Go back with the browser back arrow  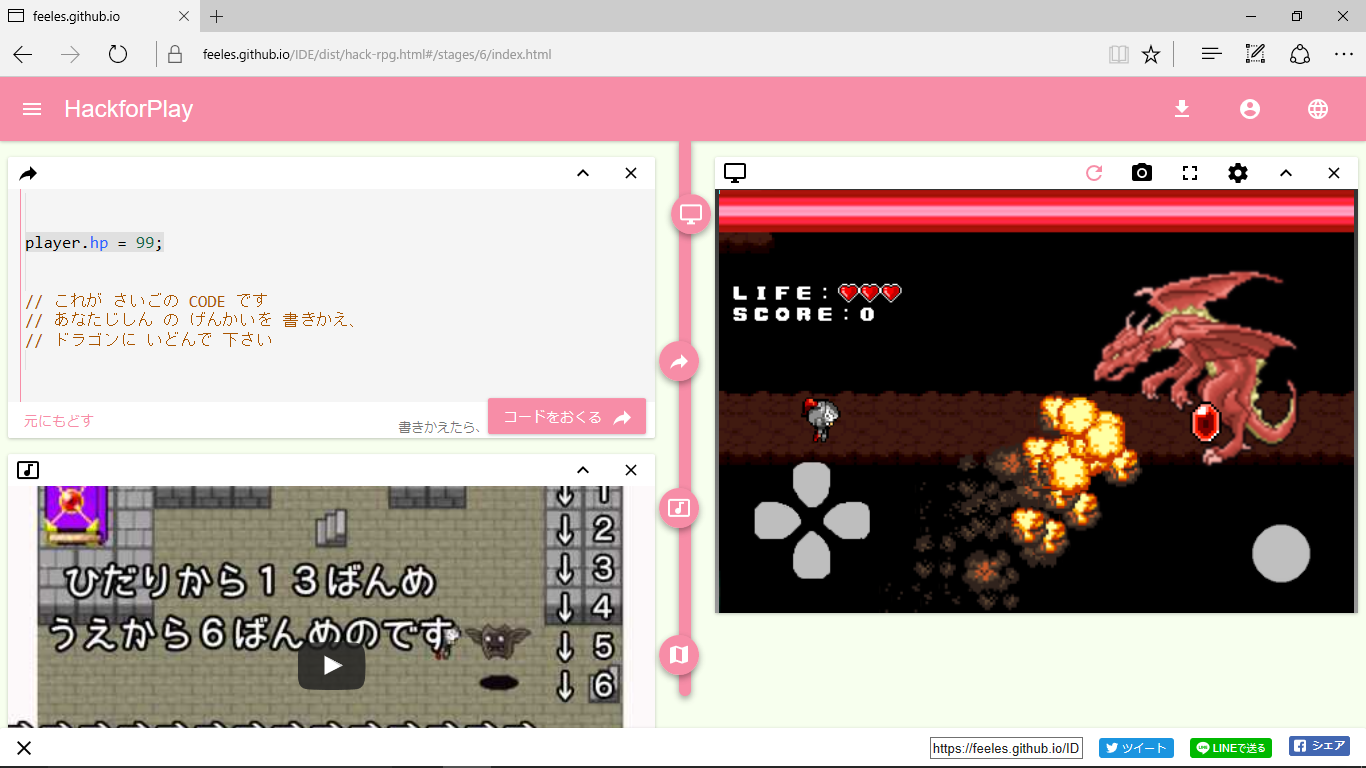click(x=22, y=54)
